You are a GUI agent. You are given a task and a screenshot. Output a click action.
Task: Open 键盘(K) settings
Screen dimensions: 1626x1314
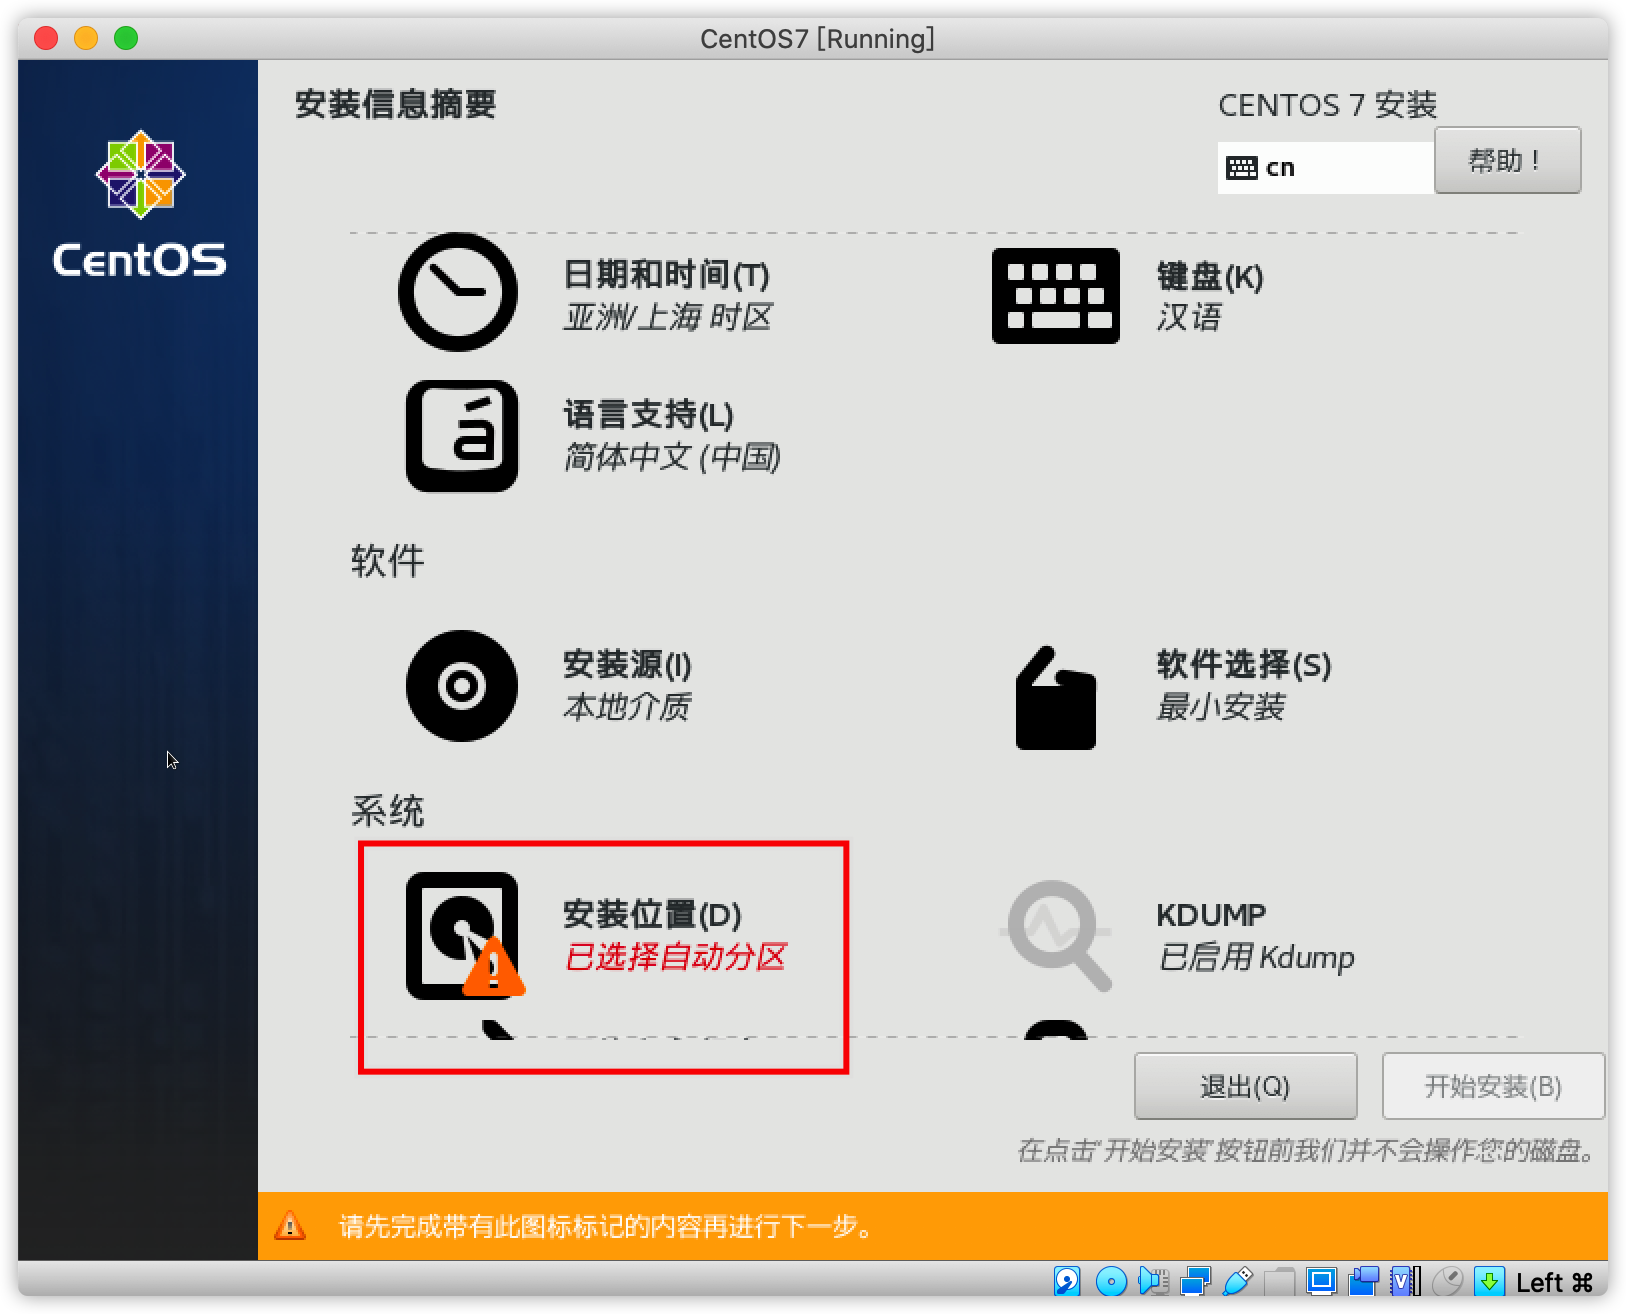[x=1210, y=277]
